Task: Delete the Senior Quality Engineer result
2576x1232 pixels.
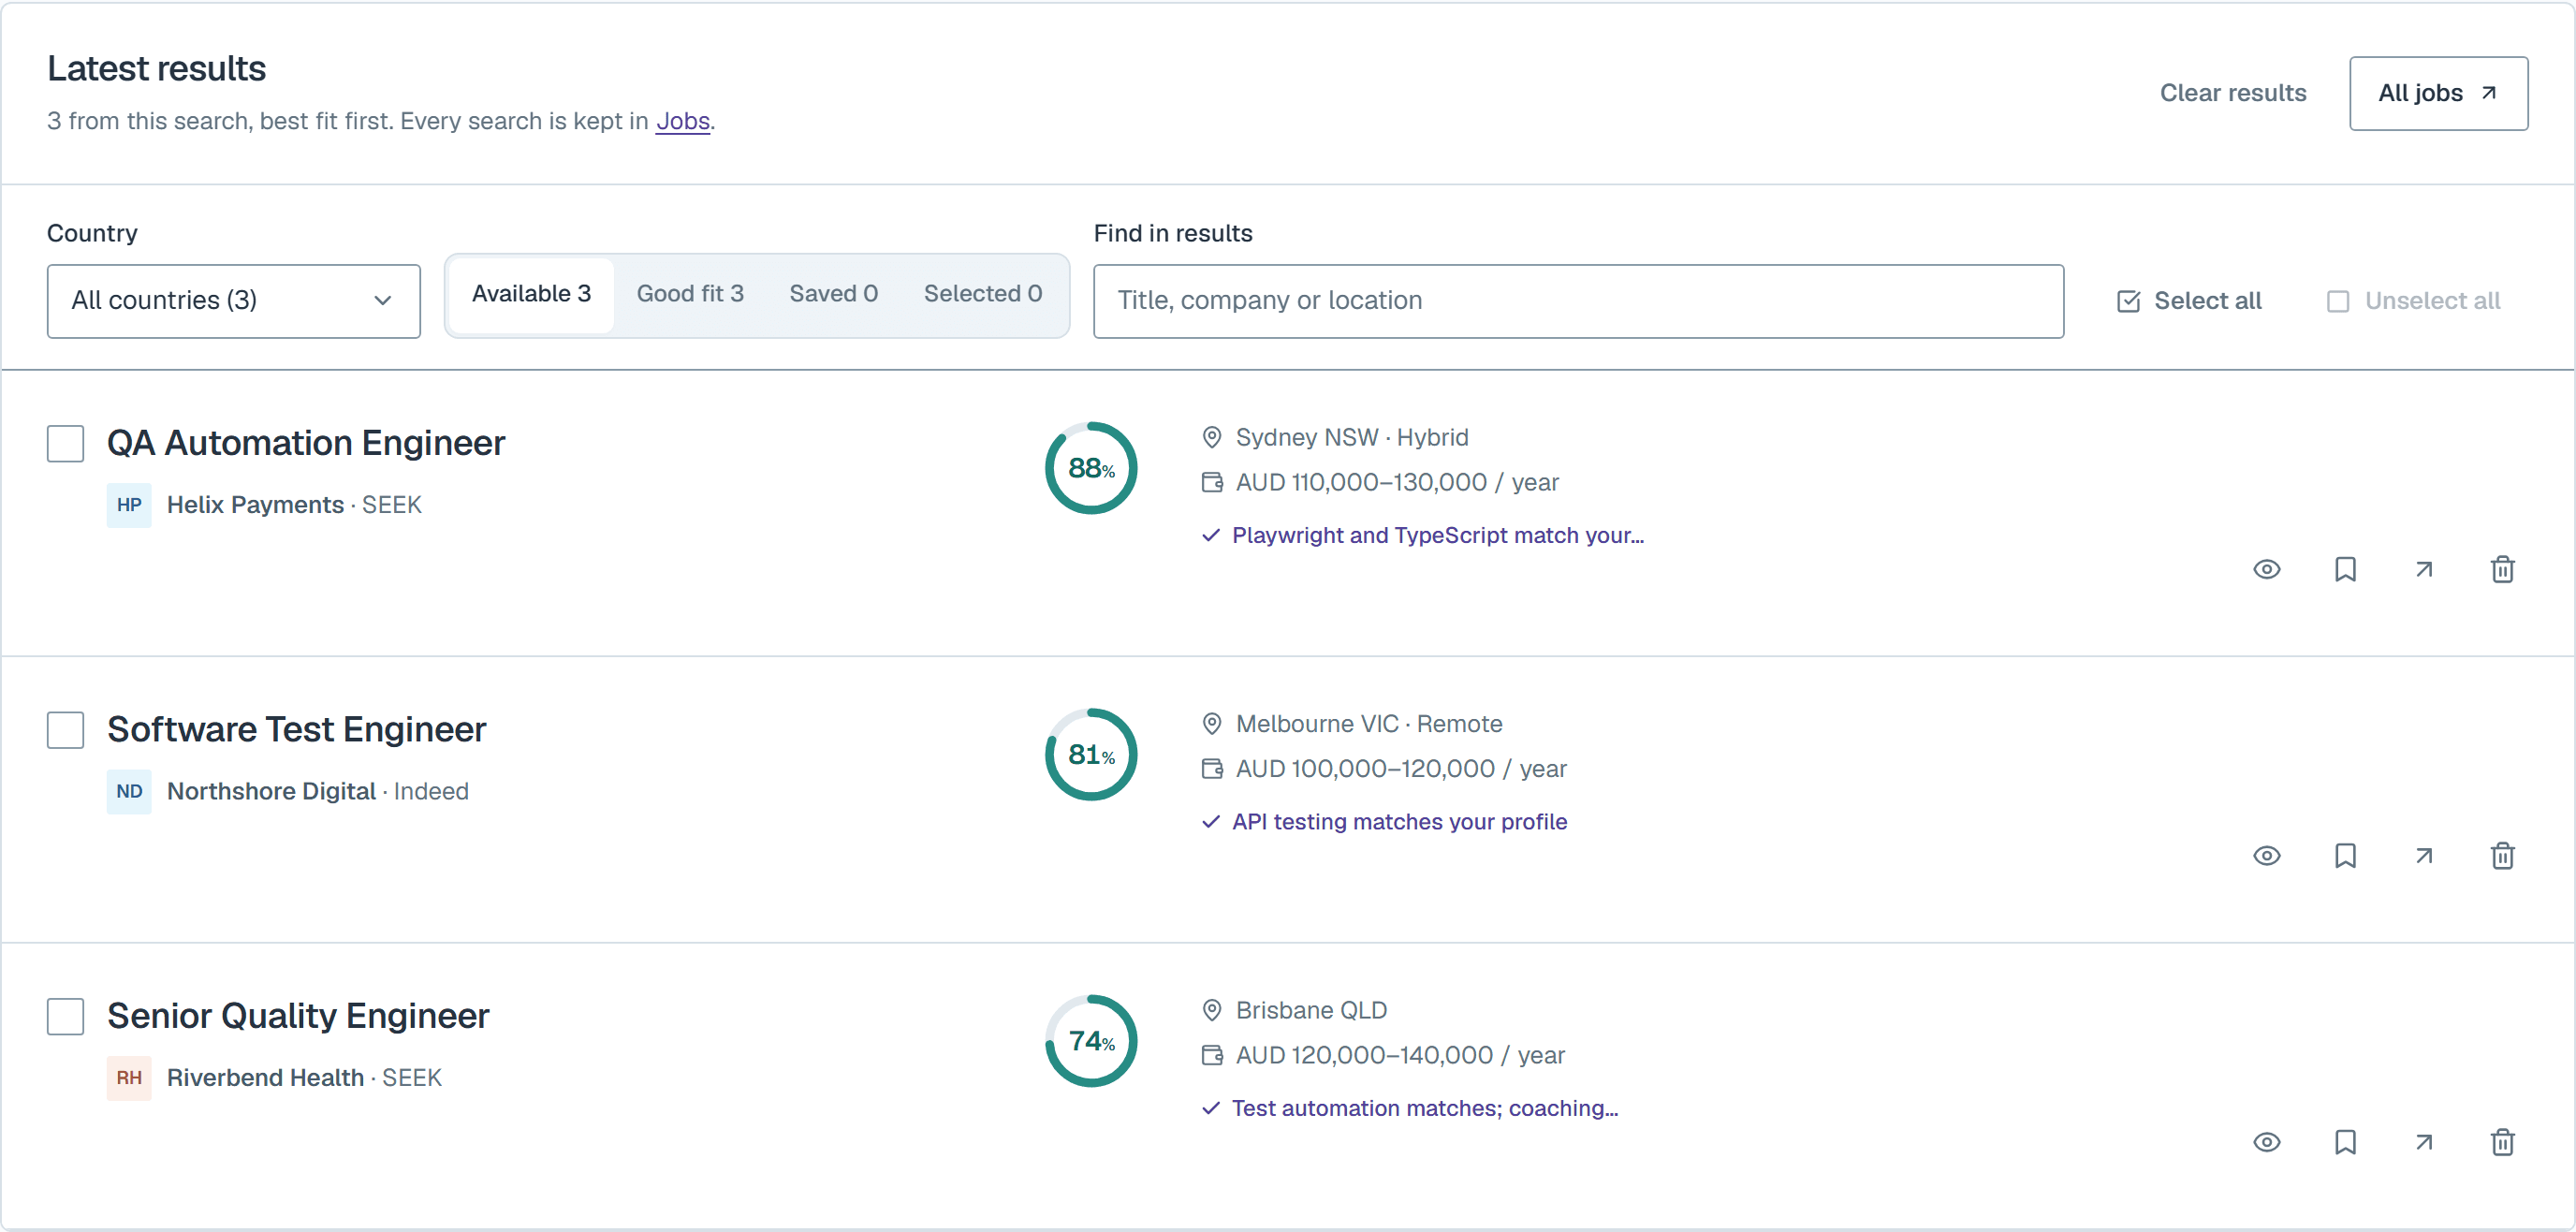Action: point(2502,1142)
